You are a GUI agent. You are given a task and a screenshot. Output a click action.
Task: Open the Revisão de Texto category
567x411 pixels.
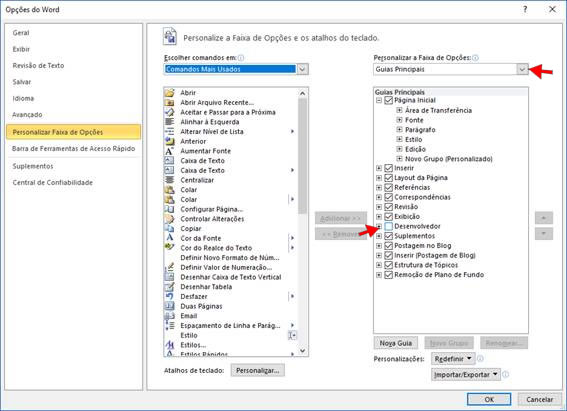click(x=38, y=66)
